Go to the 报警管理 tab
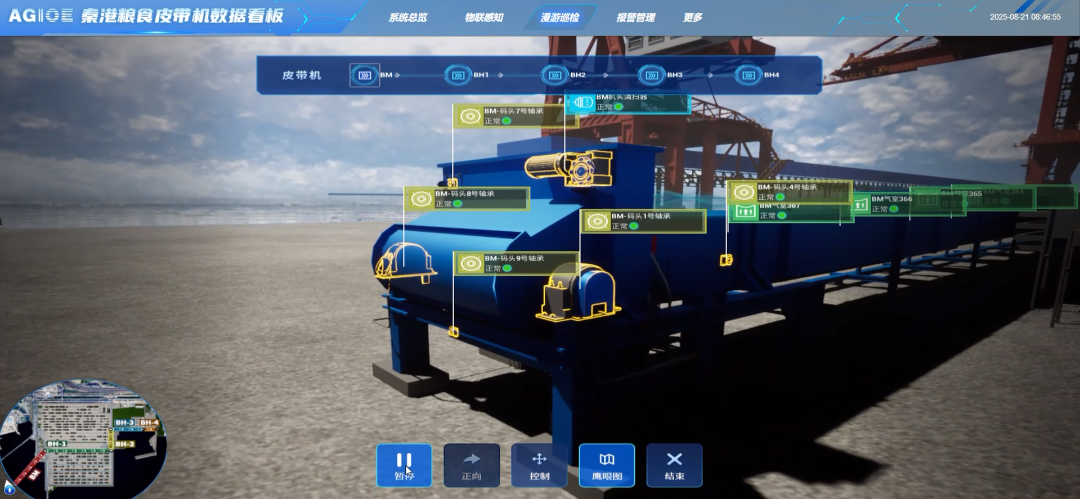Screen dimensions: 1080x499 click(x=636, y=17)
